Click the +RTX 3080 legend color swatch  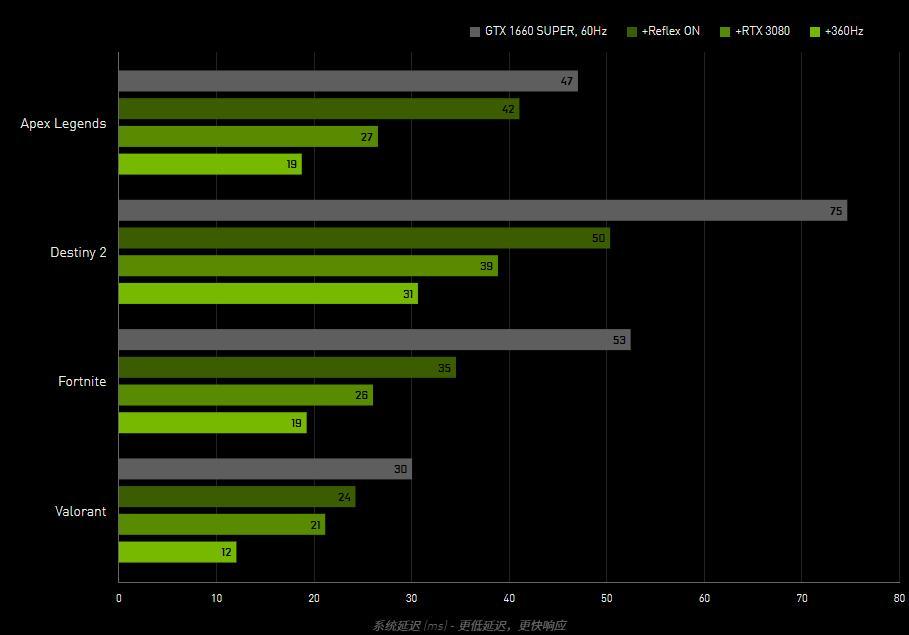pos(725,32)
